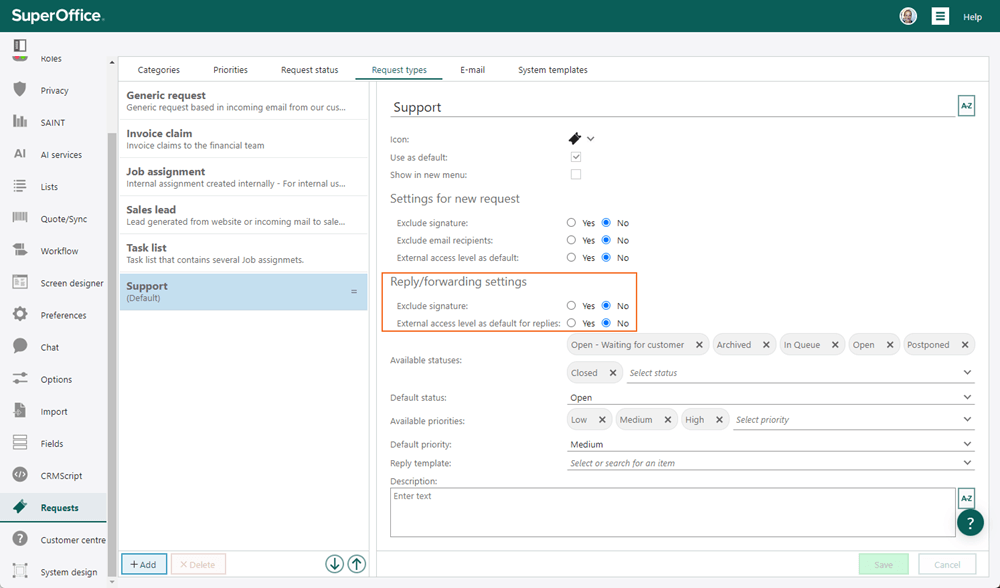Open Import document icon

20,410
